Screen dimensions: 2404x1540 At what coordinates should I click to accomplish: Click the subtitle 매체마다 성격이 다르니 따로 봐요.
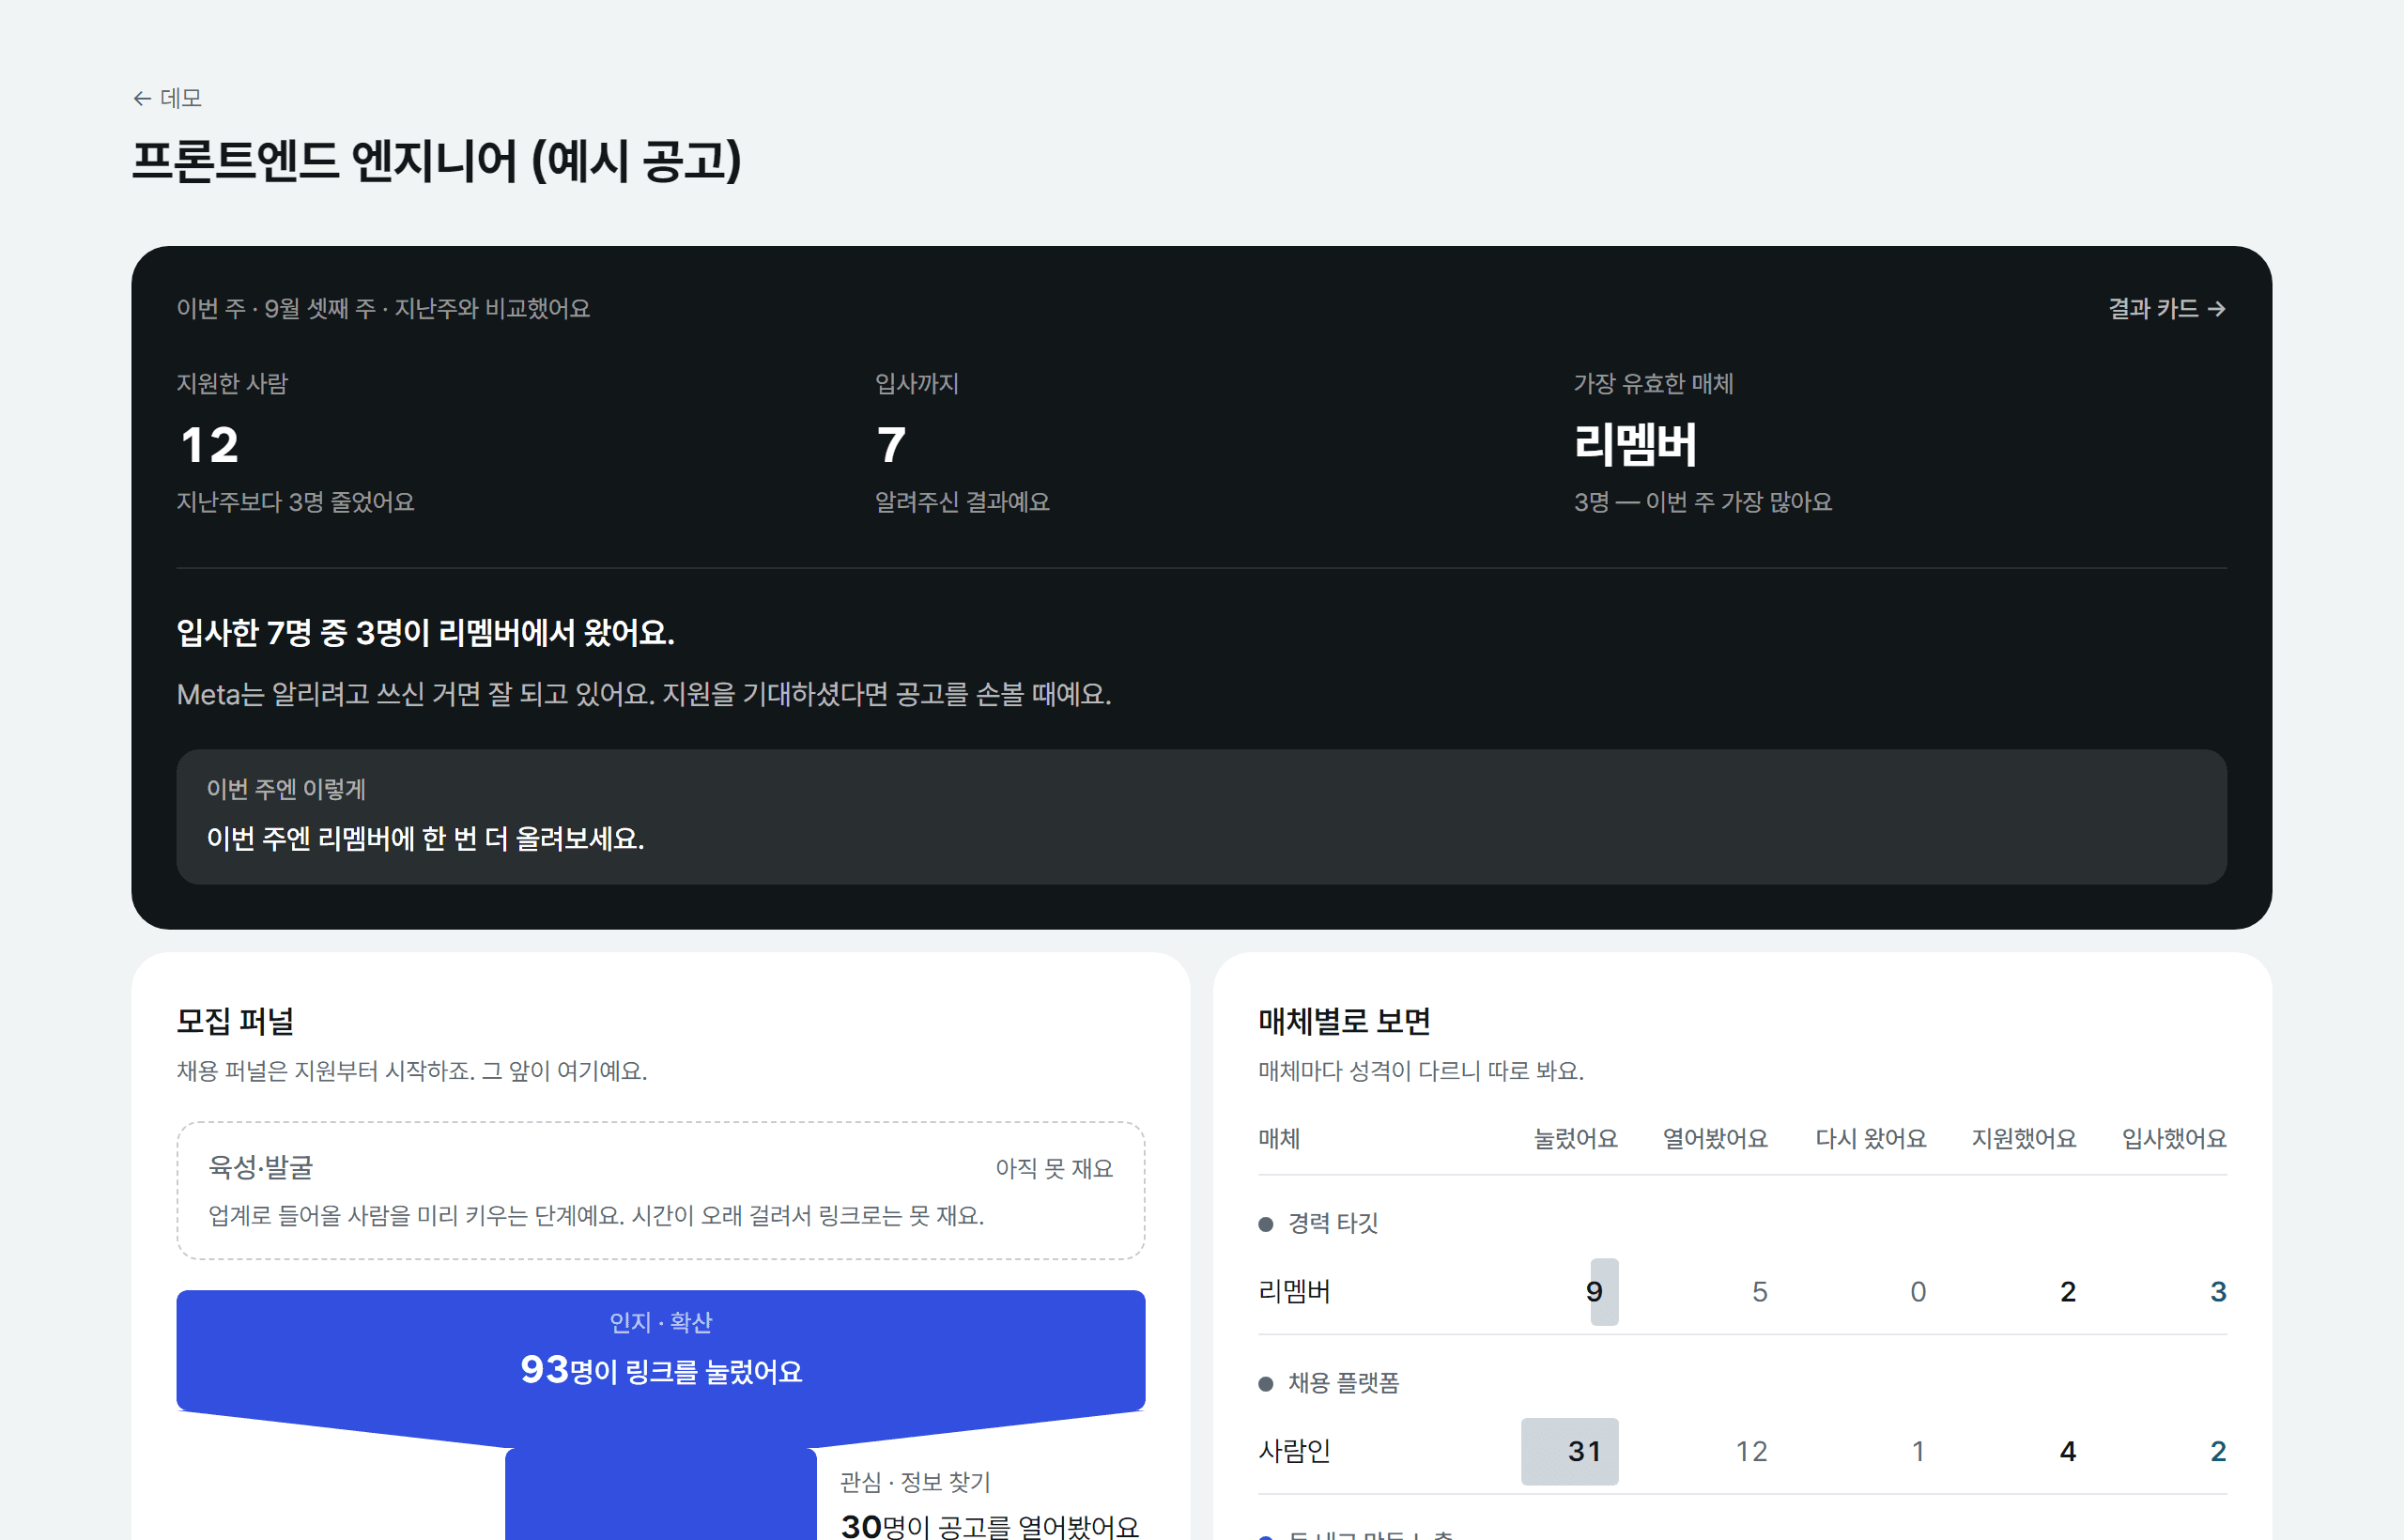click(1421, 1071)
